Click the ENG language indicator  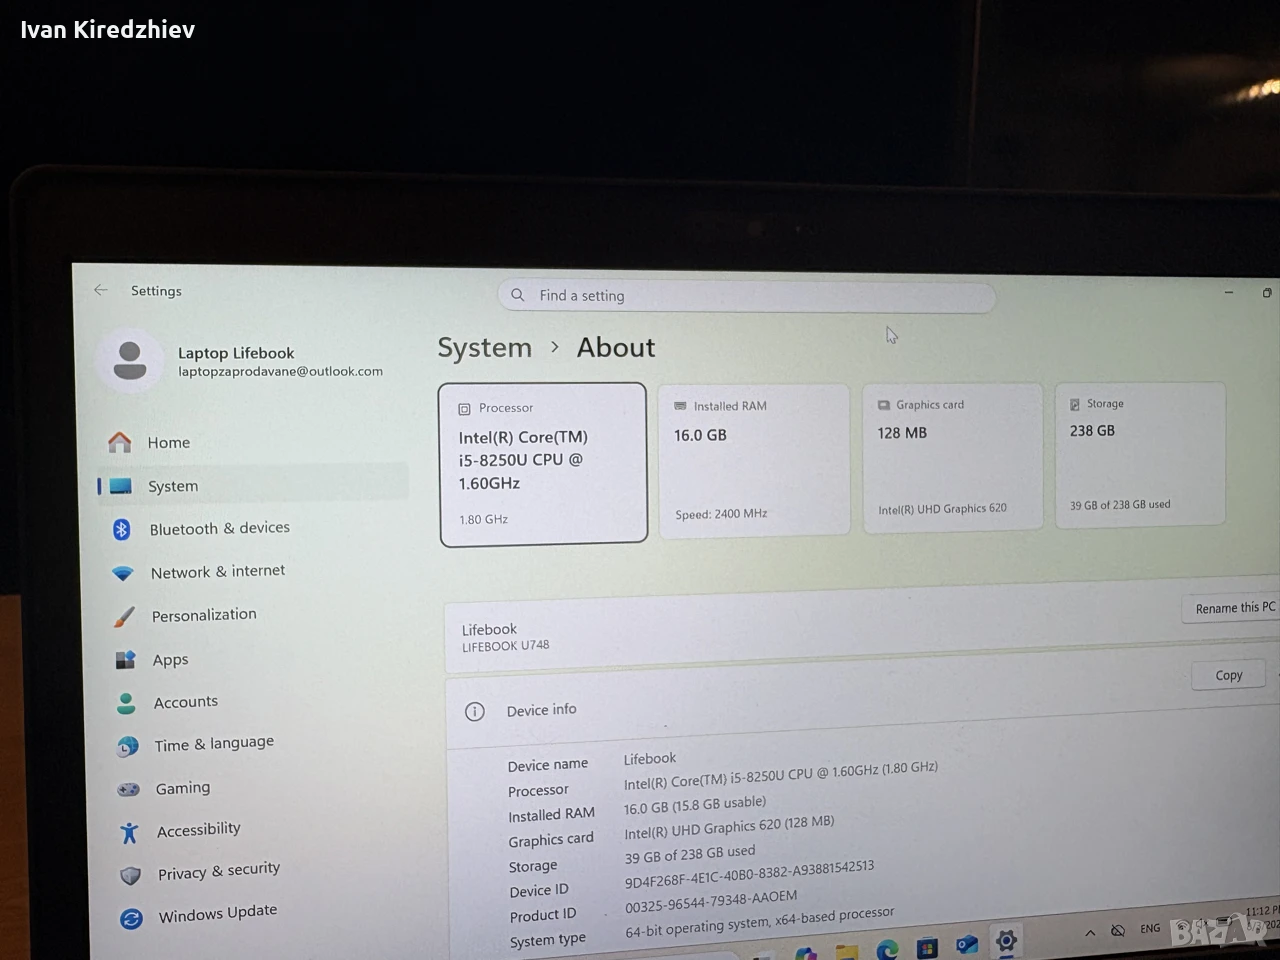(1151, 929)
